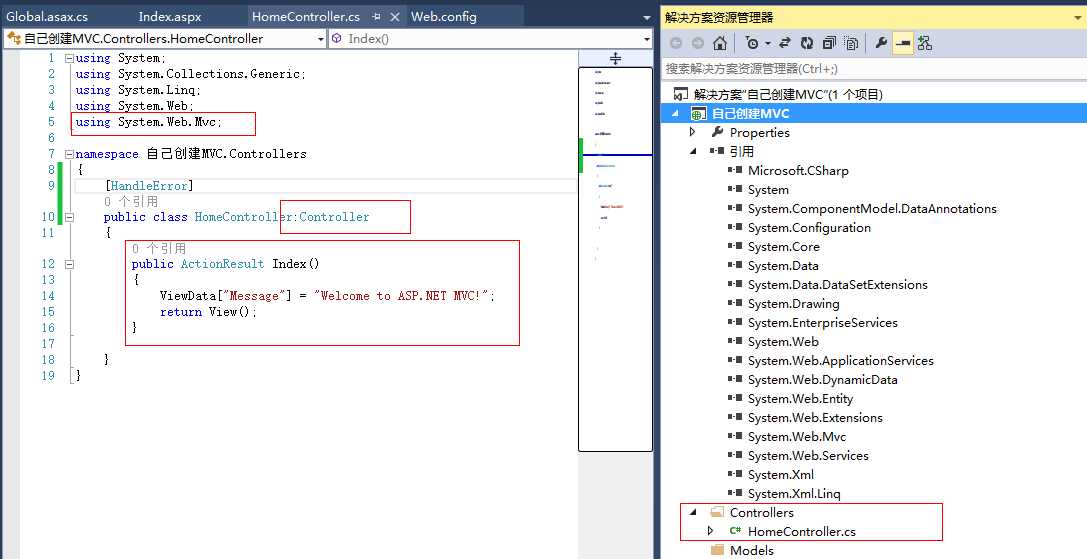The width and height of the screenshot is (1087, 559).
Task: Click the Home icon in Solution Explorer toolbar
Action: (720, 43)
